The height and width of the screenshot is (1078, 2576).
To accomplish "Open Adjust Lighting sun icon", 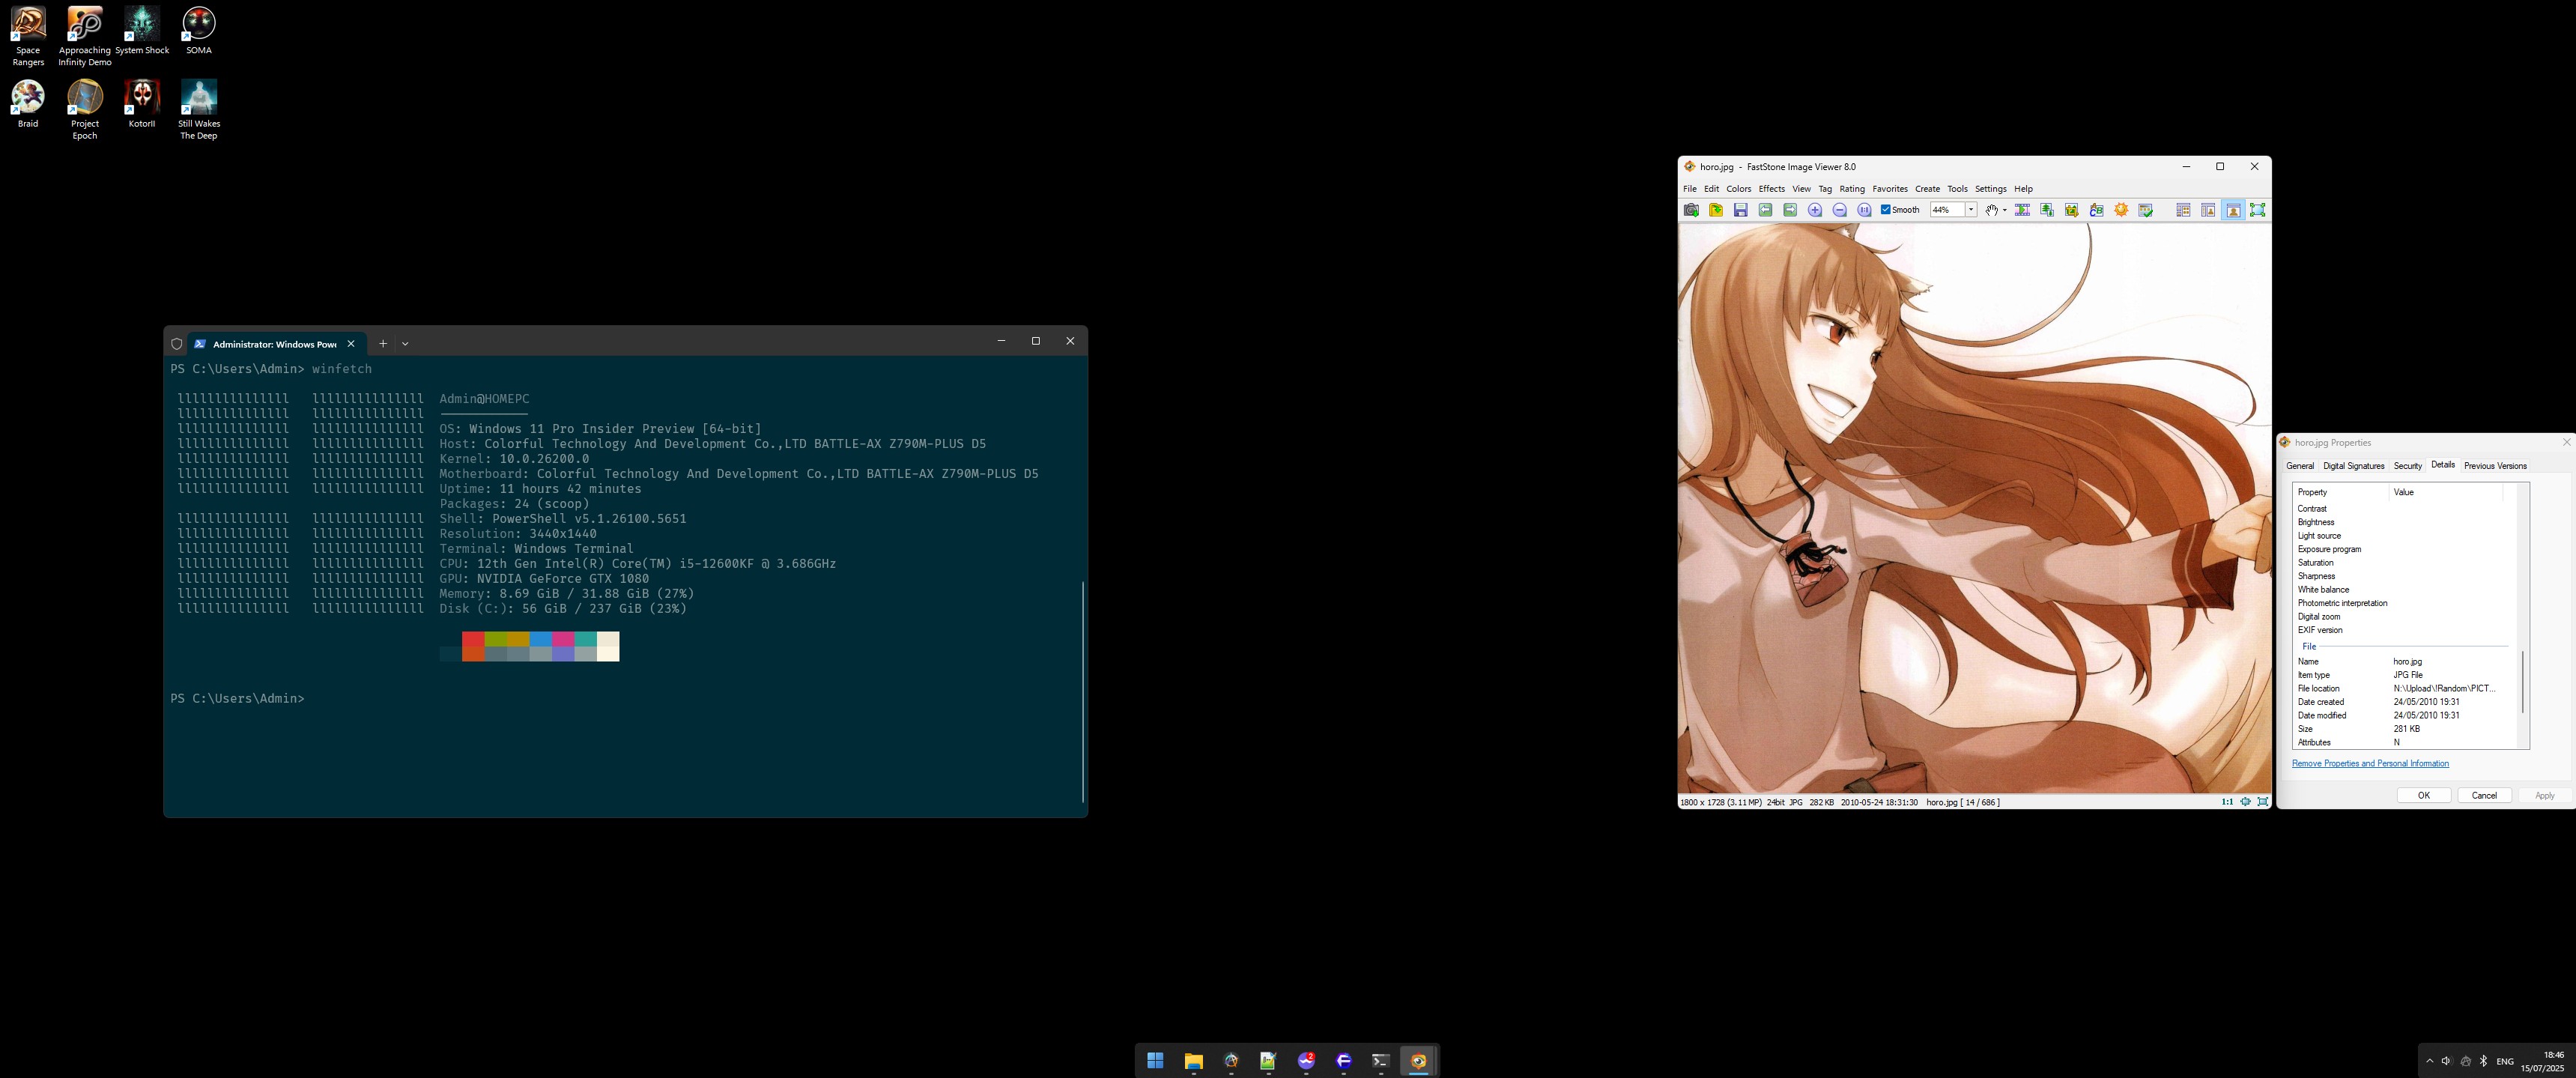I will (x=2121, y=210).
